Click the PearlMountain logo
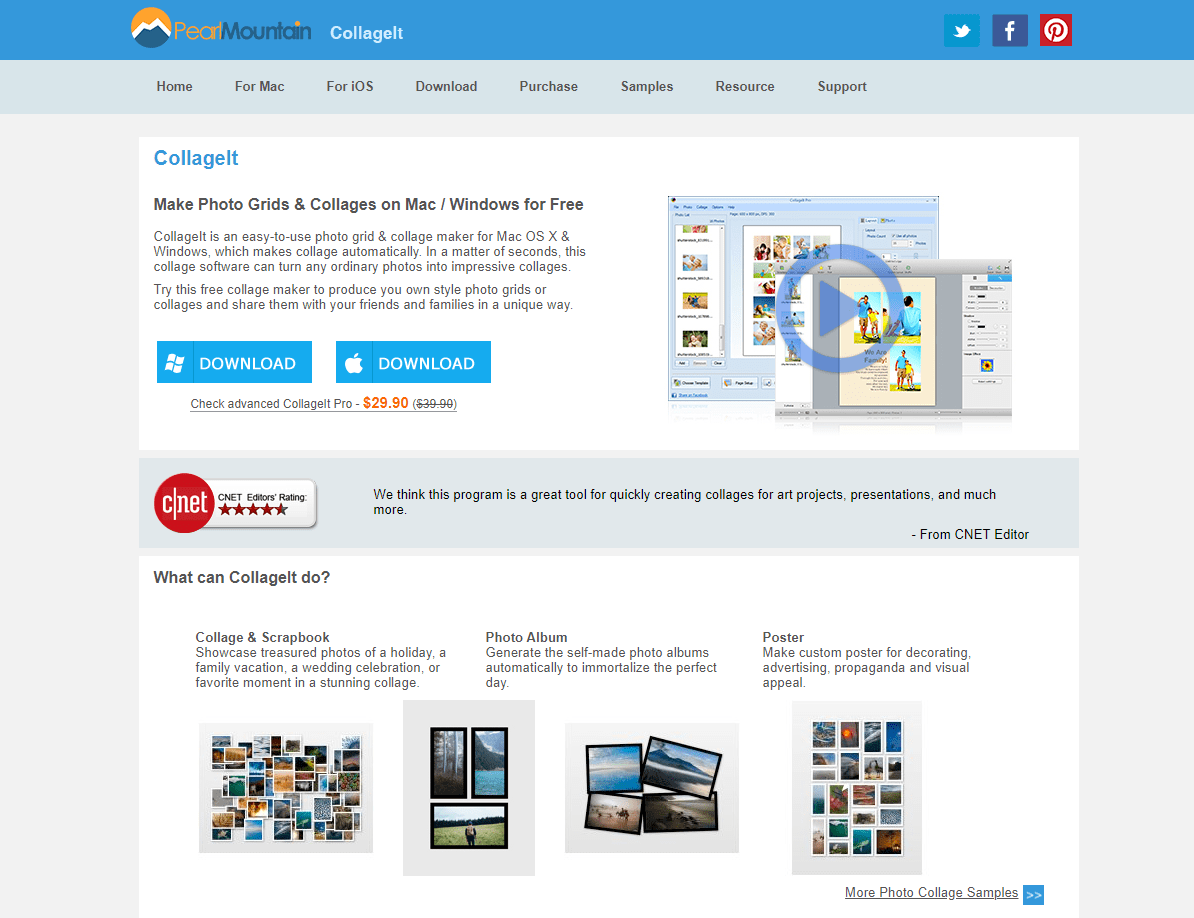1194x918 pixels. coord(221,28)
